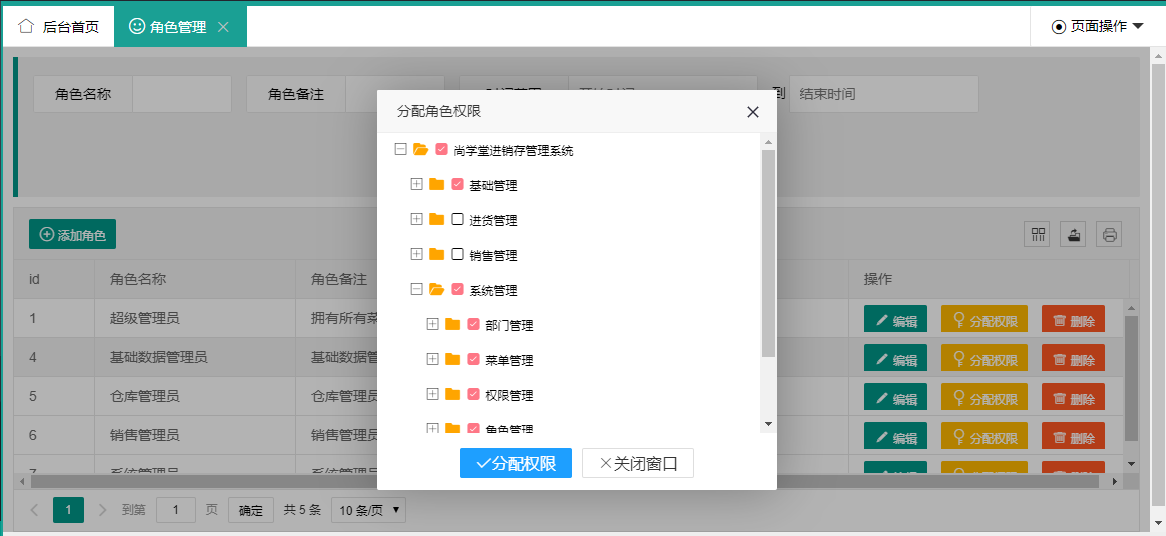Click 分配权限 for 仓库管理员 row

pos(985,398)
